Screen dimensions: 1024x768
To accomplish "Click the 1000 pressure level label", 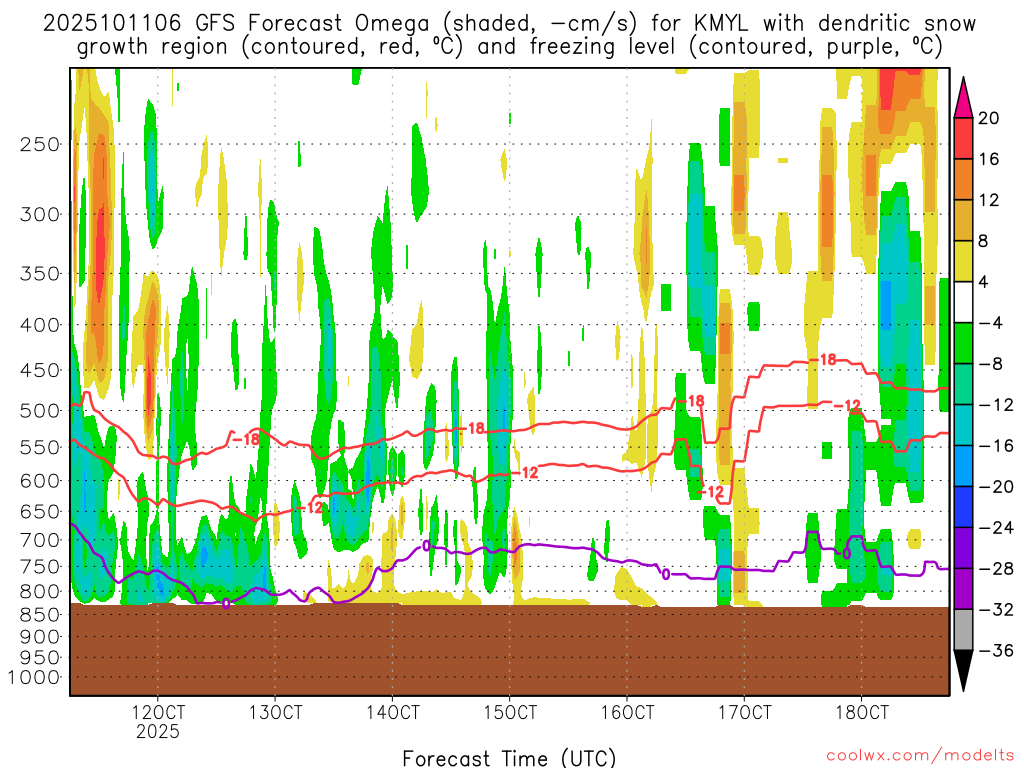I will tap(34, 678).
